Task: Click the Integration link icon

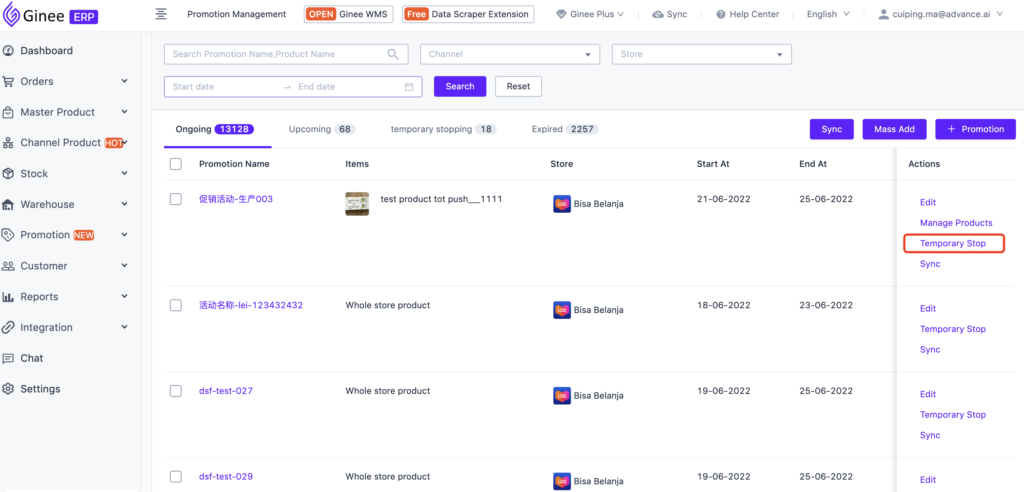Action: pyautogui.click(x=8, y=327)
